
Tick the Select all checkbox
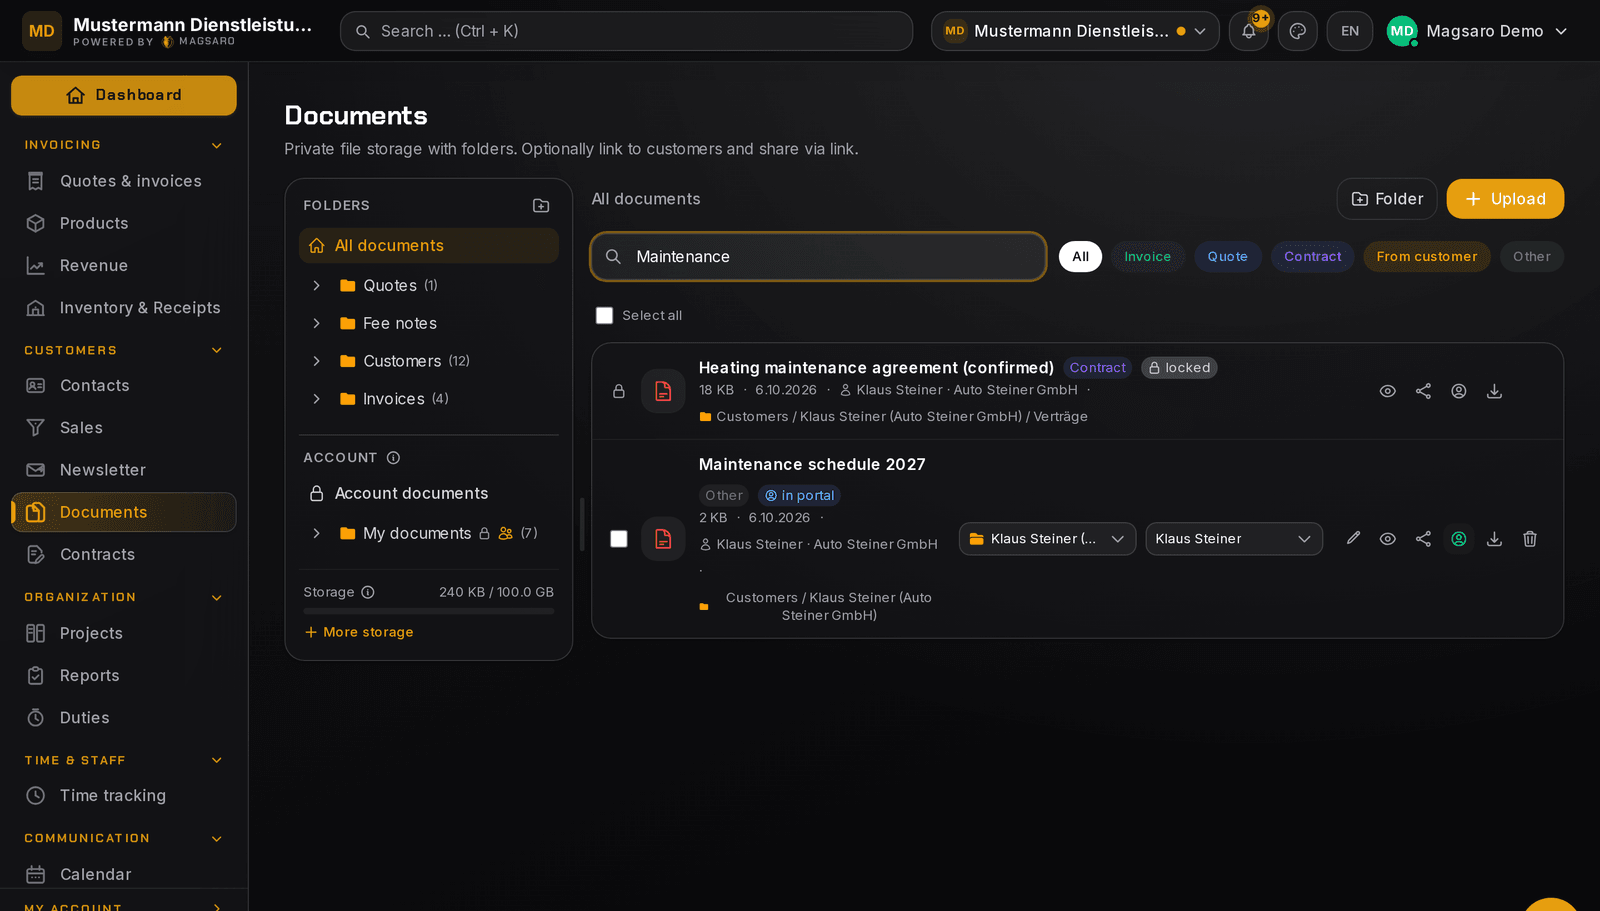click(604, 315)
